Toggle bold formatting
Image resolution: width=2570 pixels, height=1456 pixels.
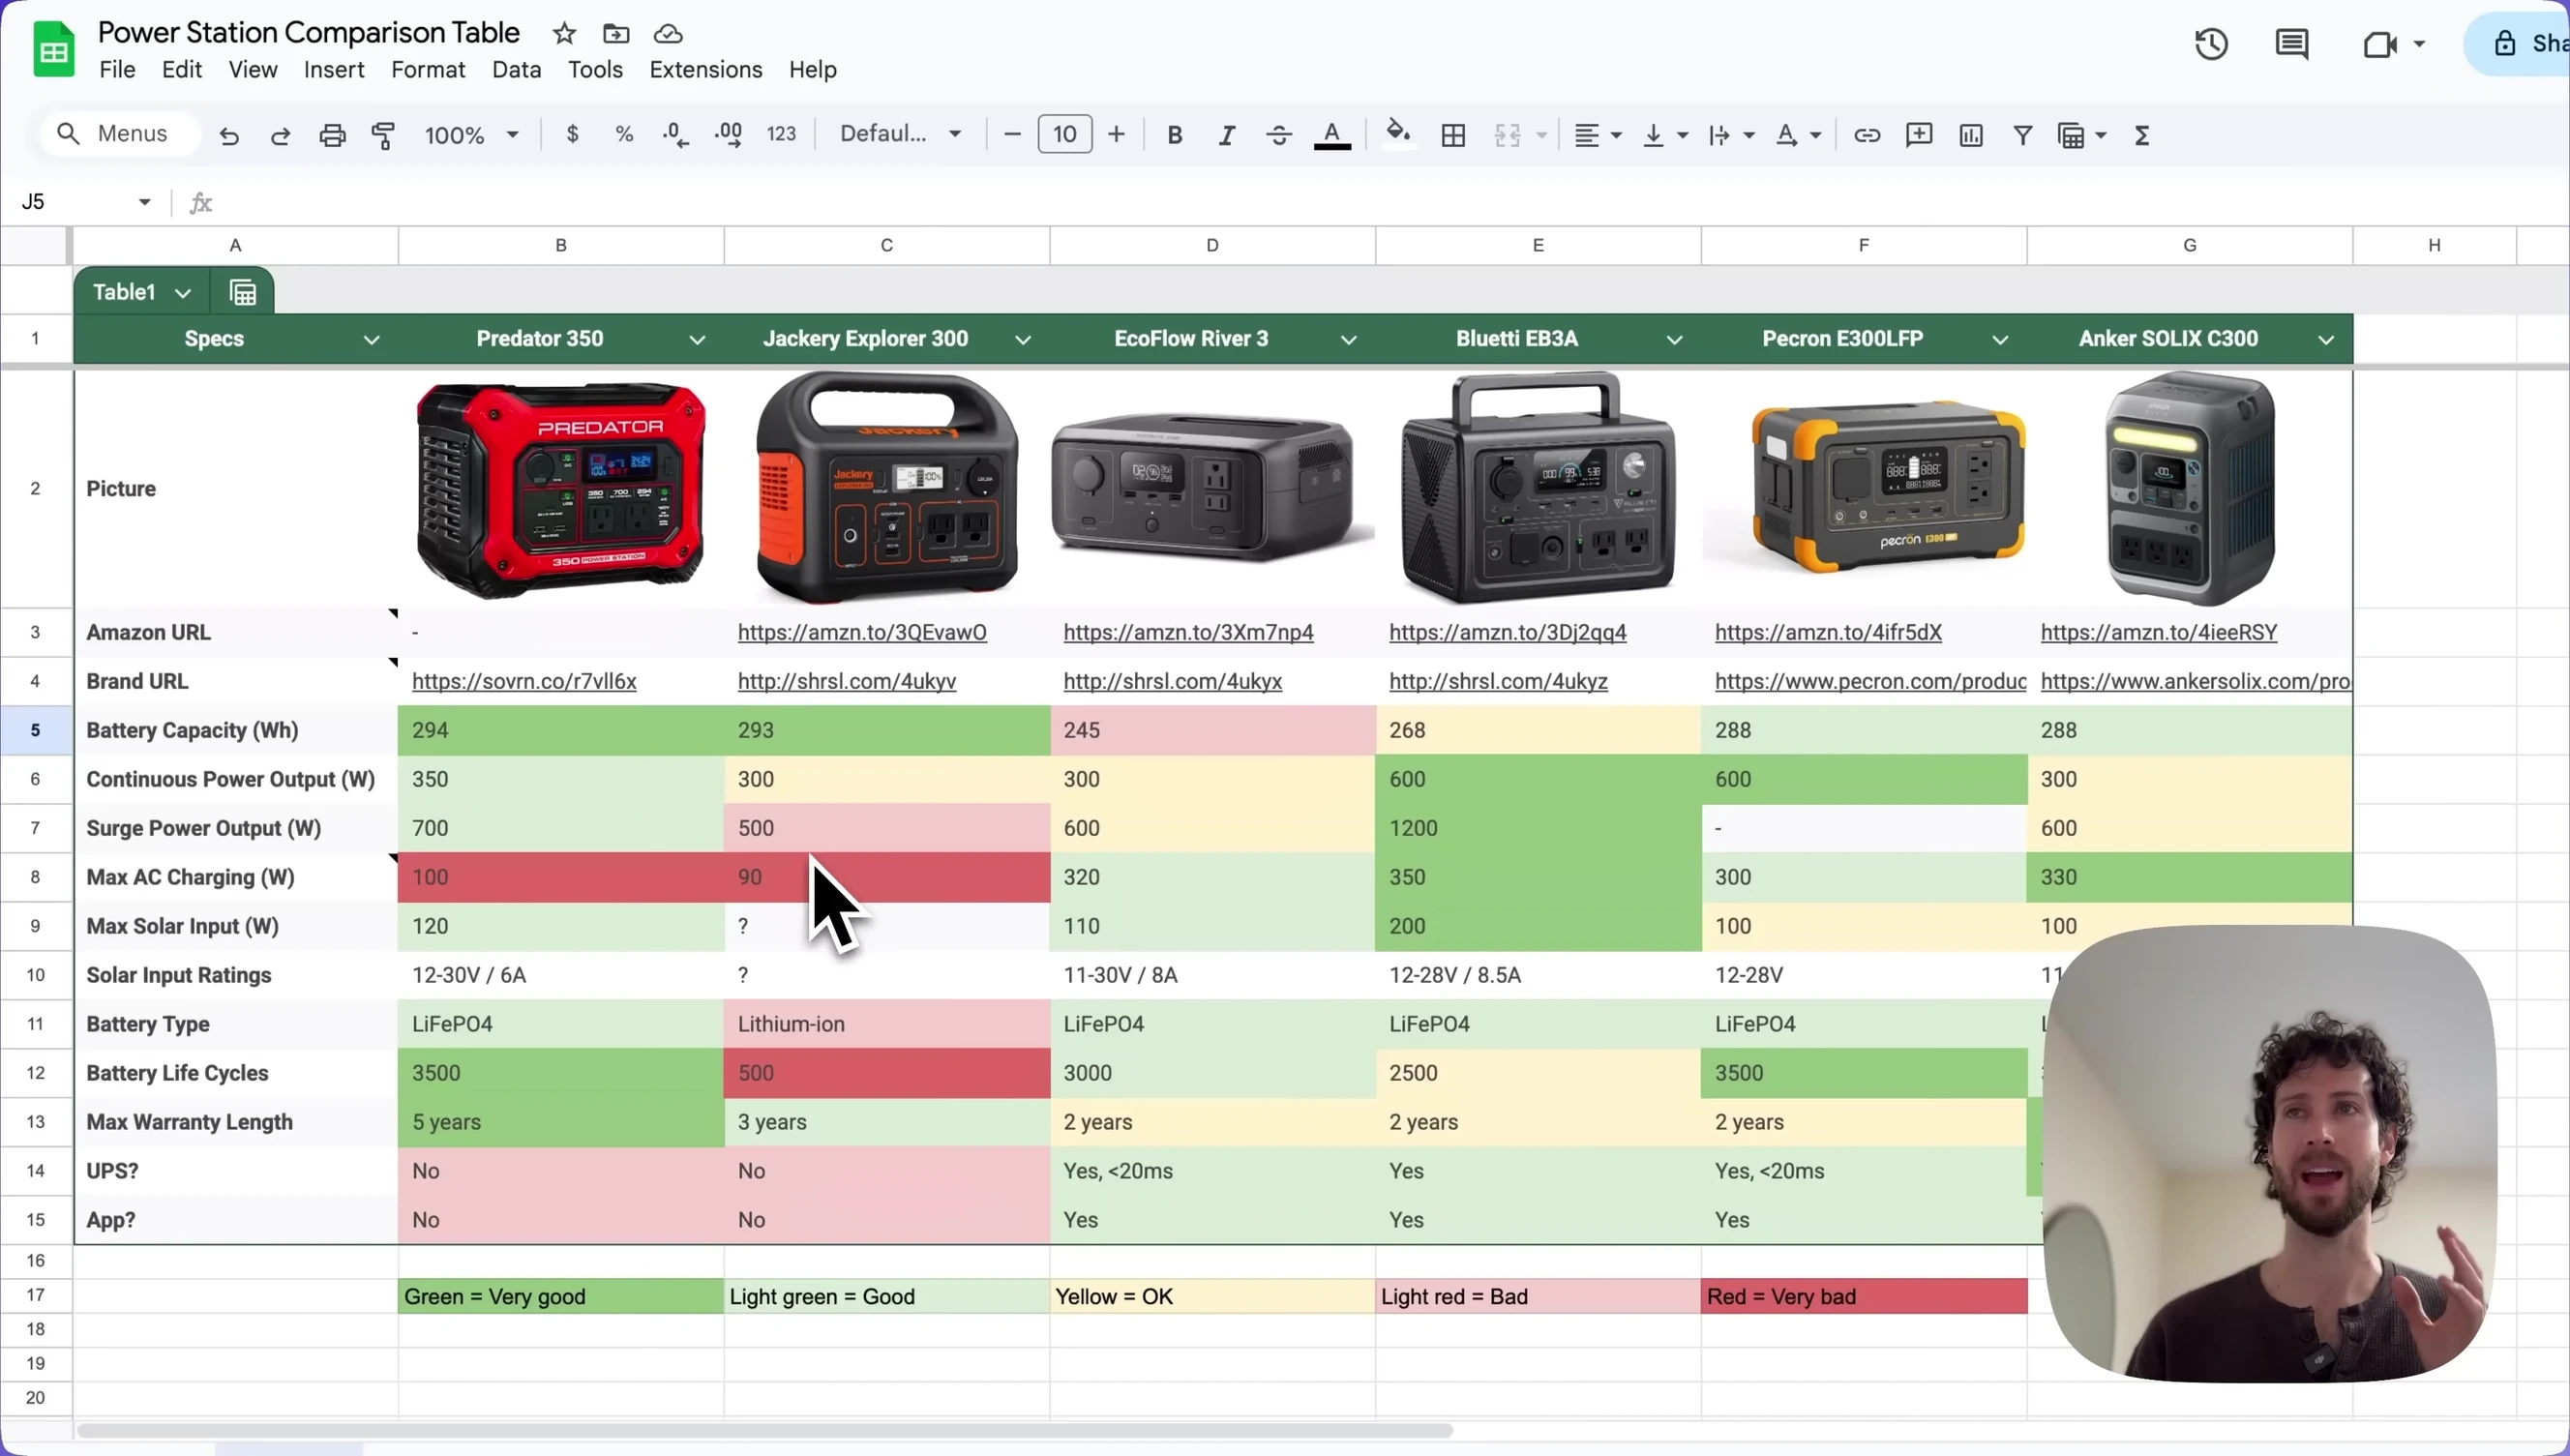click(1175, 135)
